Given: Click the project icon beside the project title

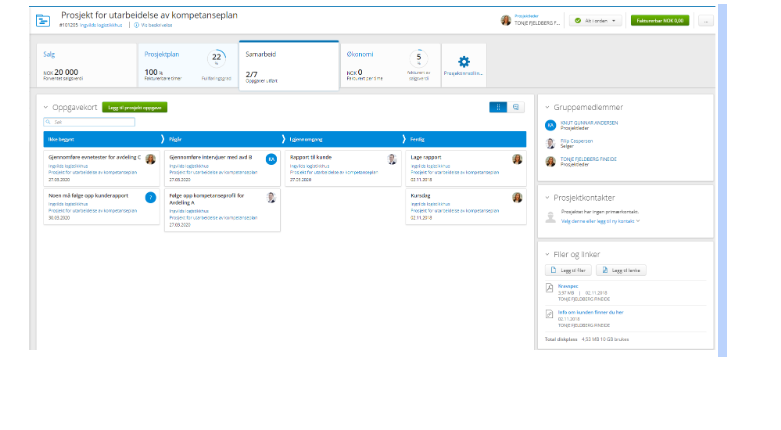Looking at the screenshot, I should (43, 20).
